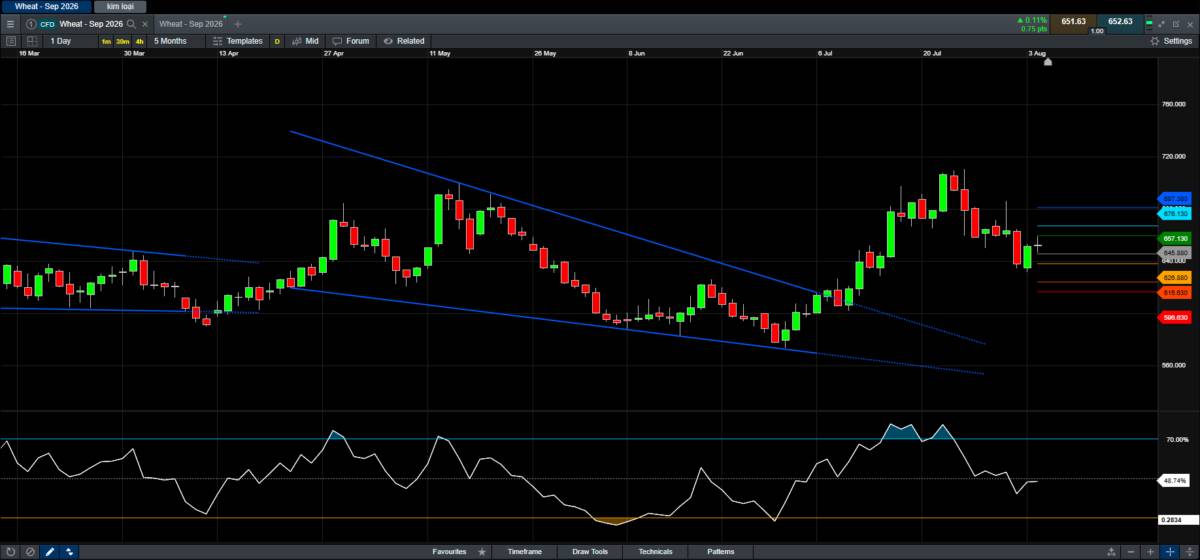Click the last icon in the bottom toolbar
Screen dimensions: 1200x560
coord(1188,551)
